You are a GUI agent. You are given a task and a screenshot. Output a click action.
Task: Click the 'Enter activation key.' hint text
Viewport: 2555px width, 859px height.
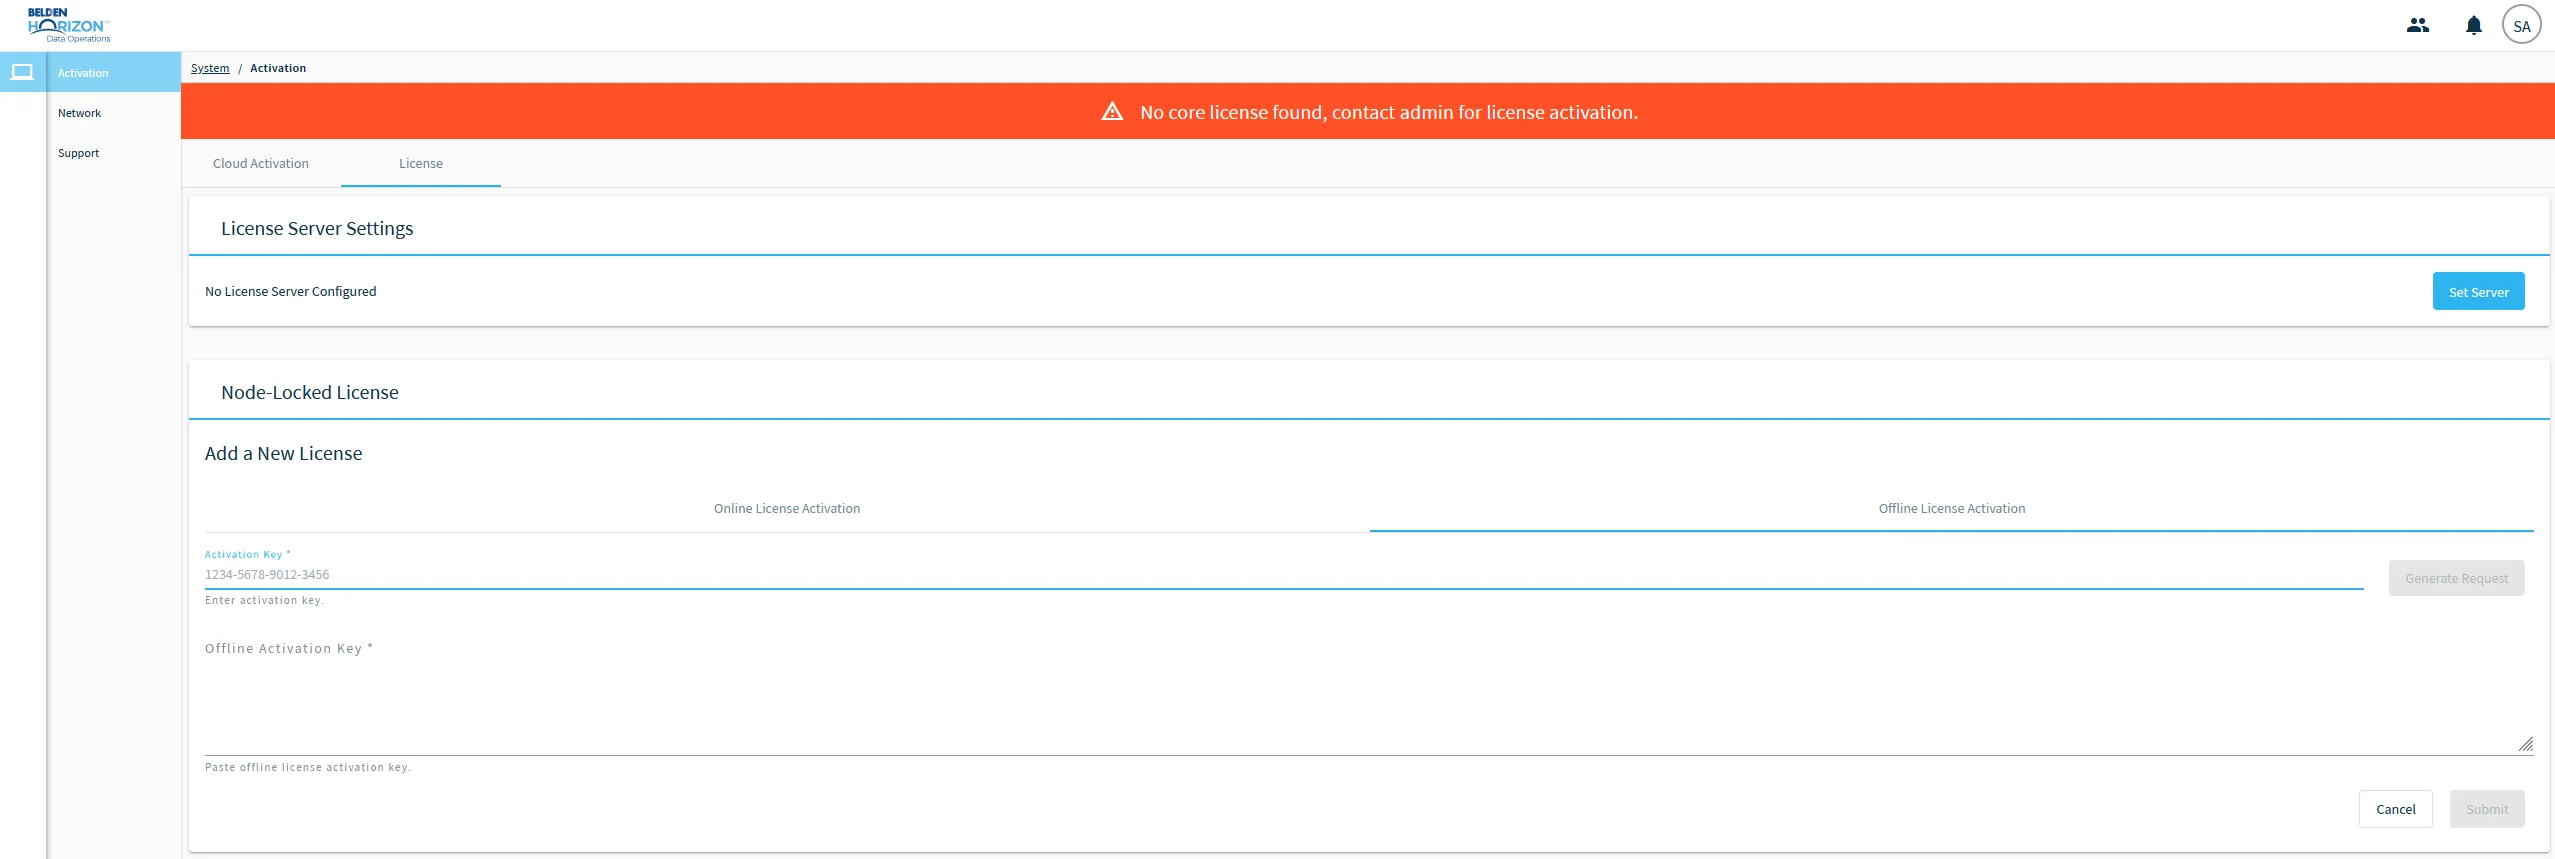(264, 600)
